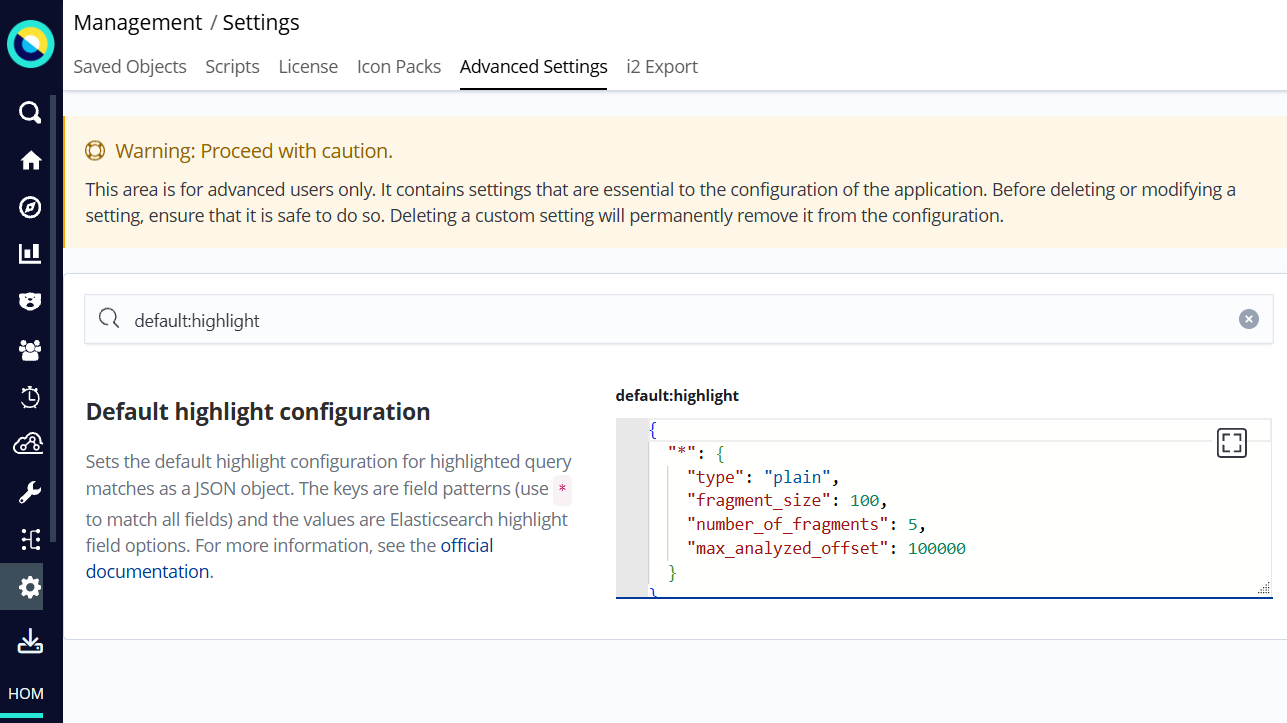
Task: Open the bar chart Visualize icon
Action: pyautogui.click(x=30, y=254)
